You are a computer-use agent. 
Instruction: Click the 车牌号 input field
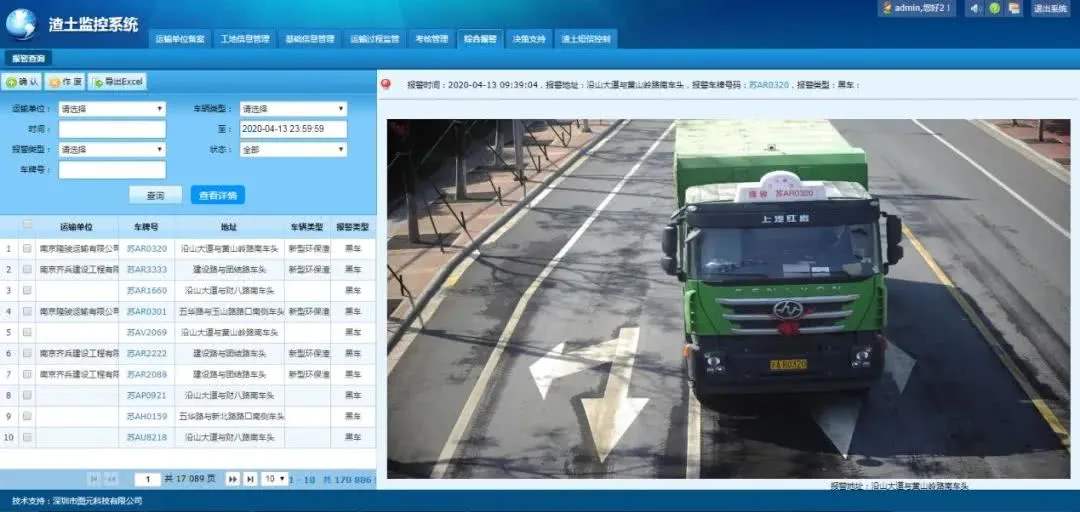coord(112,170)
